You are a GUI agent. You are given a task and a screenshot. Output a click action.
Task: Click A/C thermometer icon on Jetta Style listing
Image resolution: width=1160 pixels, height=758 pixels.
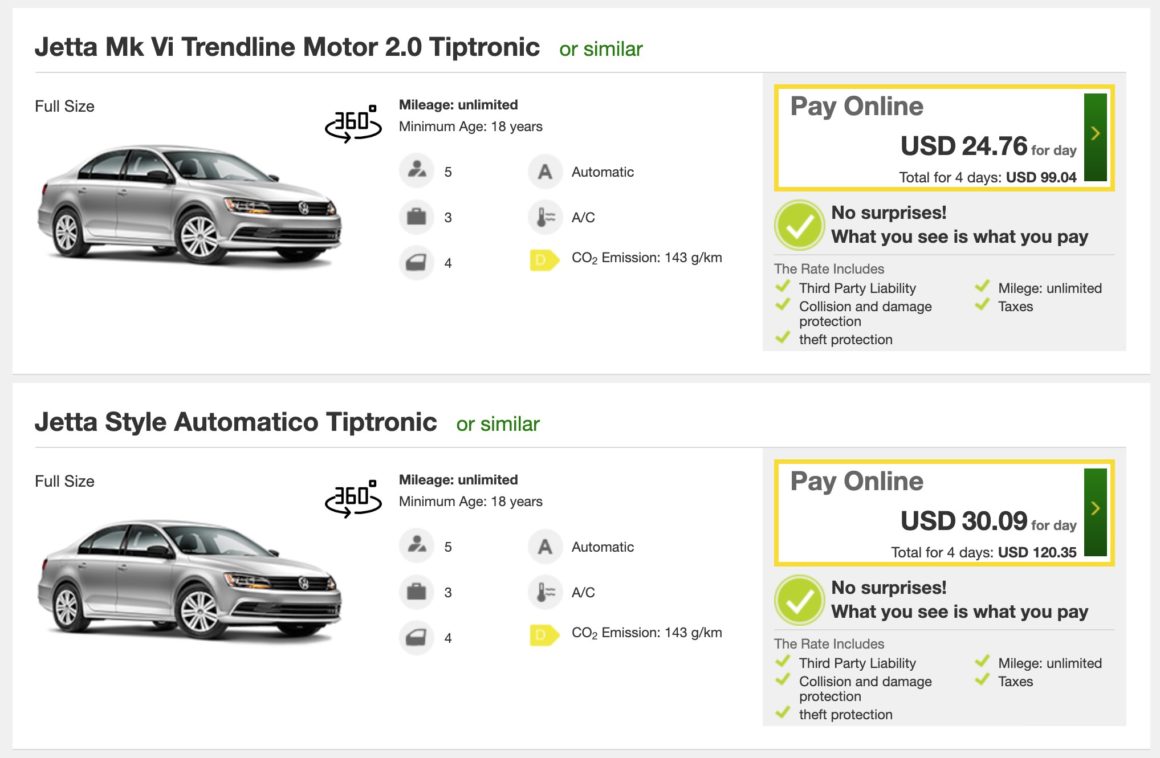point(545,592)
